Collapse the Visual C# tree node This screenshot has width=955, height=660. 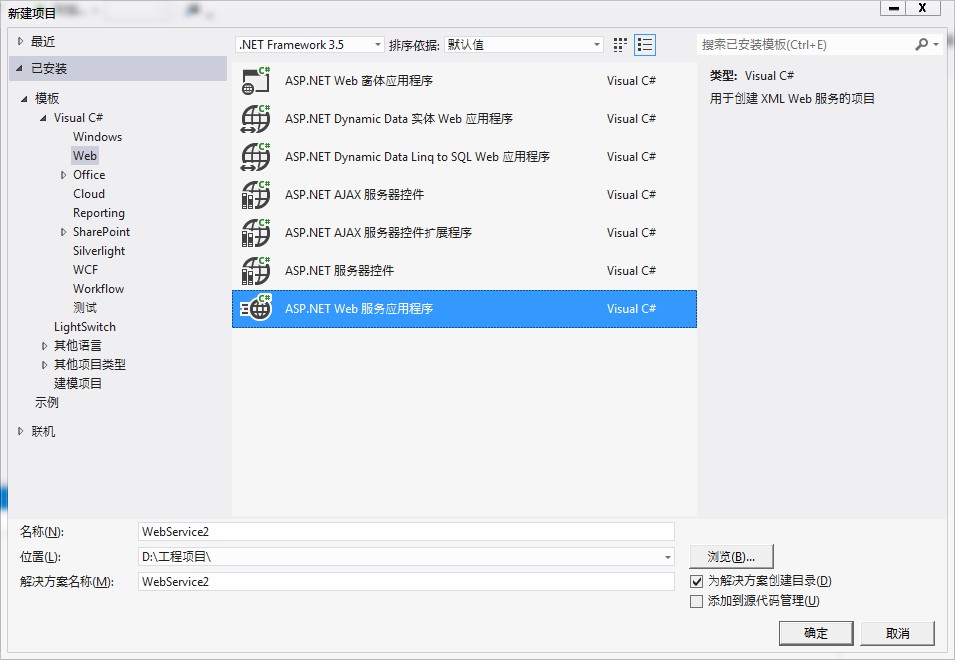(43, 118)
